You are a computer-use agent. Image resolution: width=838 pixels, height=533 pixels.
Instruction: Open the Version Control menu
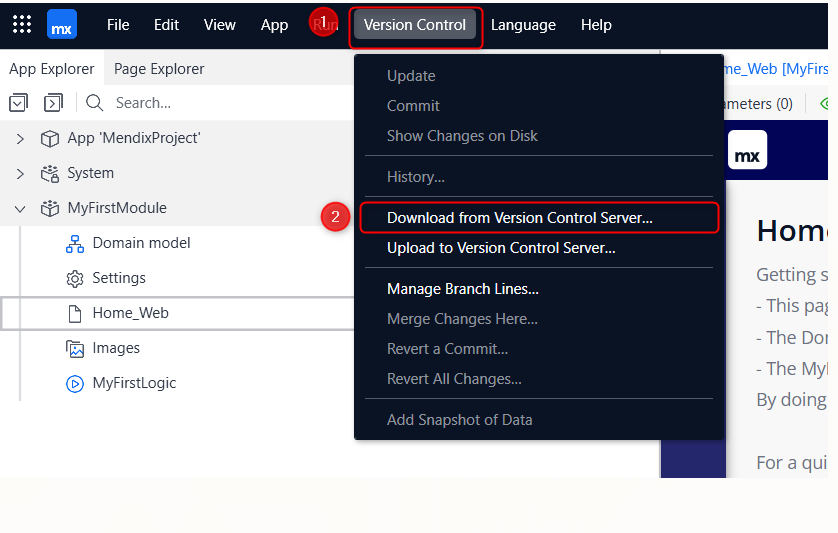415,25
